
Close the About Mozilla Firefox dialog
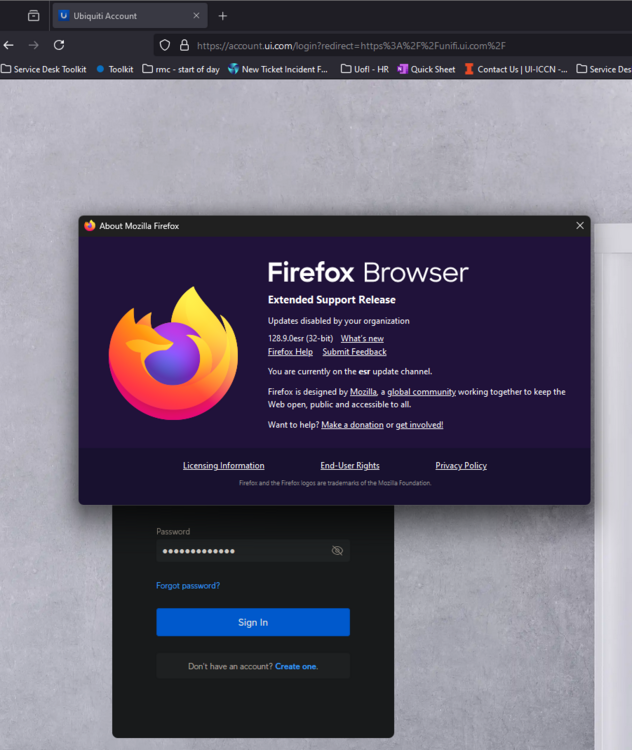580,225
